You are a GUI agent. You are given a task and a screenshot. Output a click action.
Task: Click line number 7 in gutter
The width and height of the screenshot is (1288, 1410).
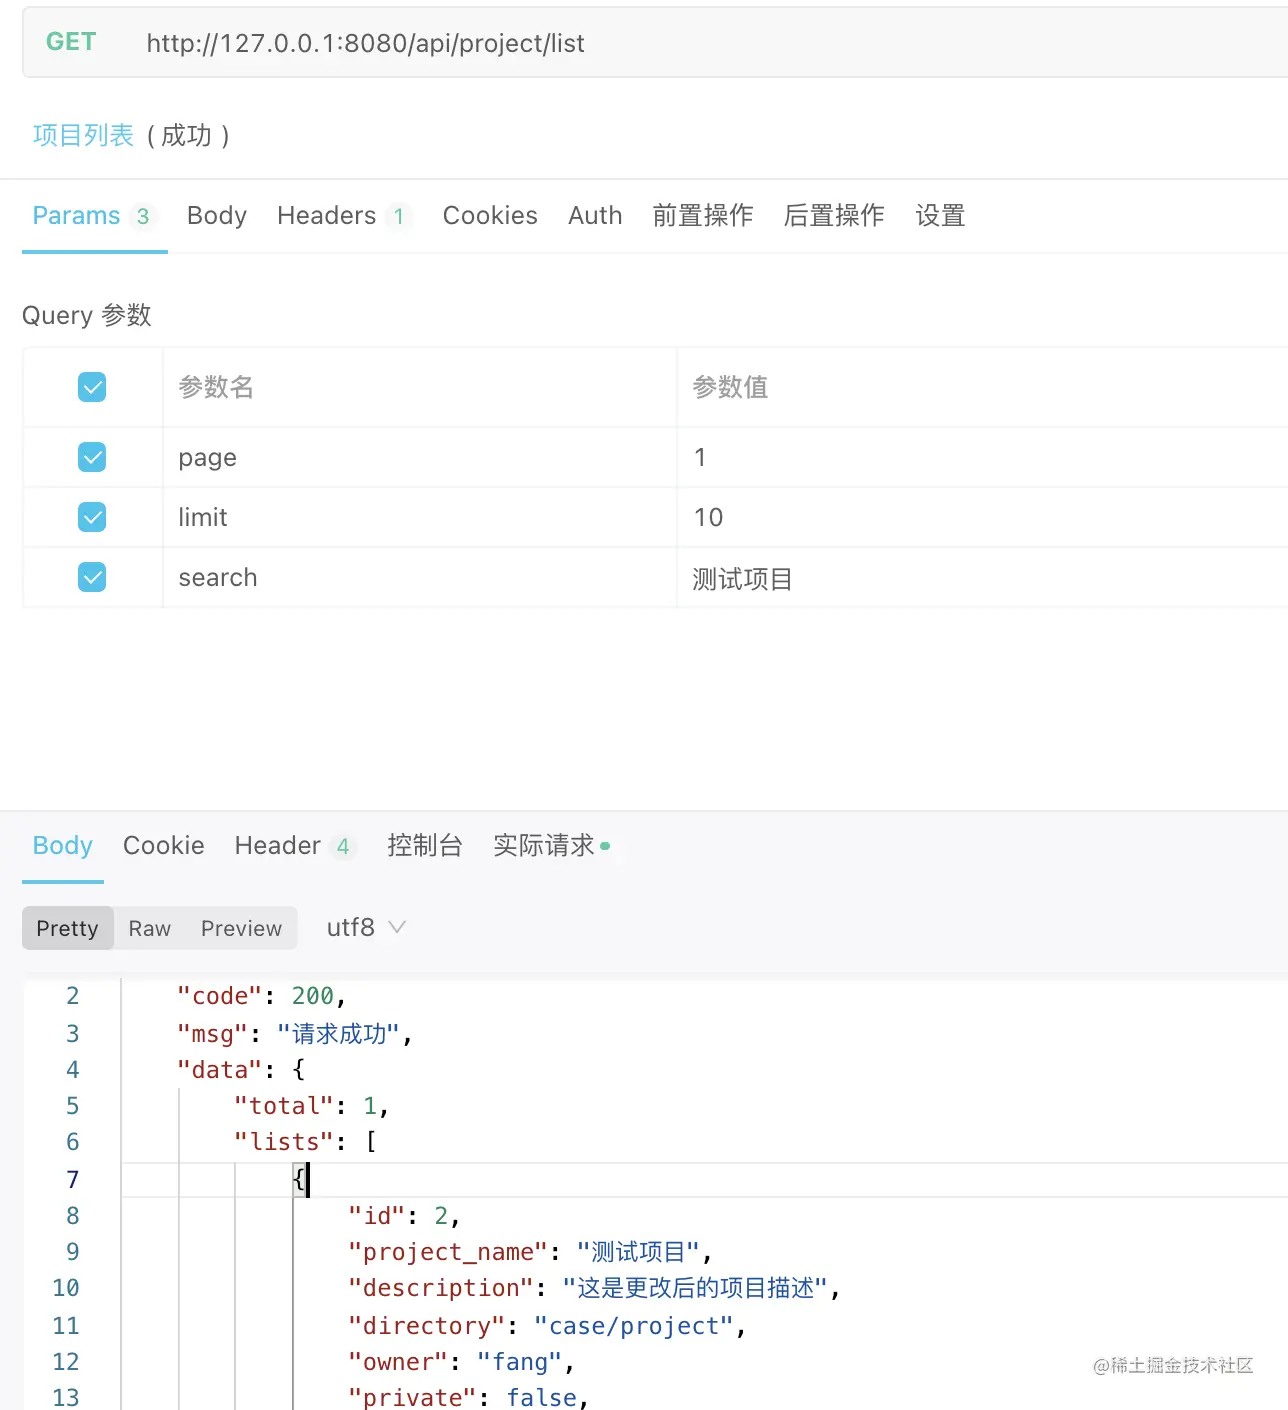click(x=72, y=1179)
